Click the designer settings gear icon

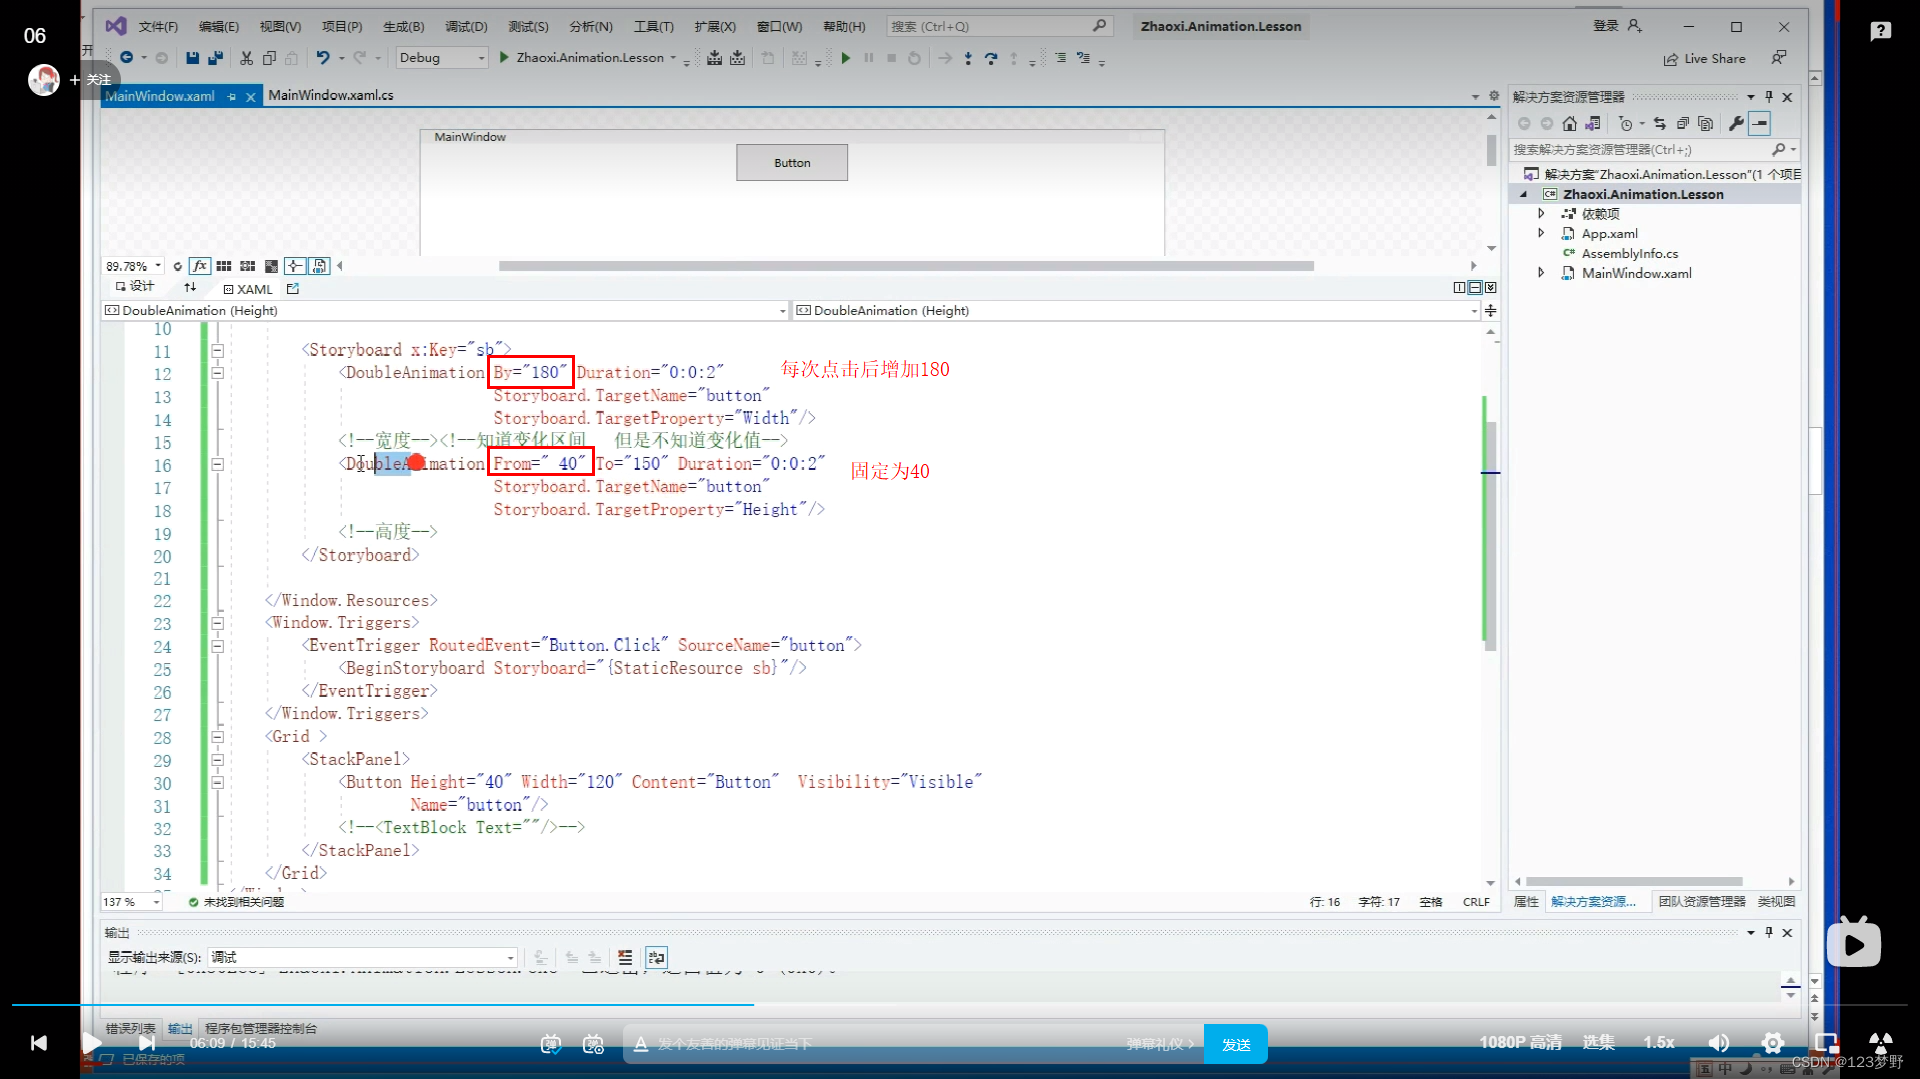pos(1494,96)
